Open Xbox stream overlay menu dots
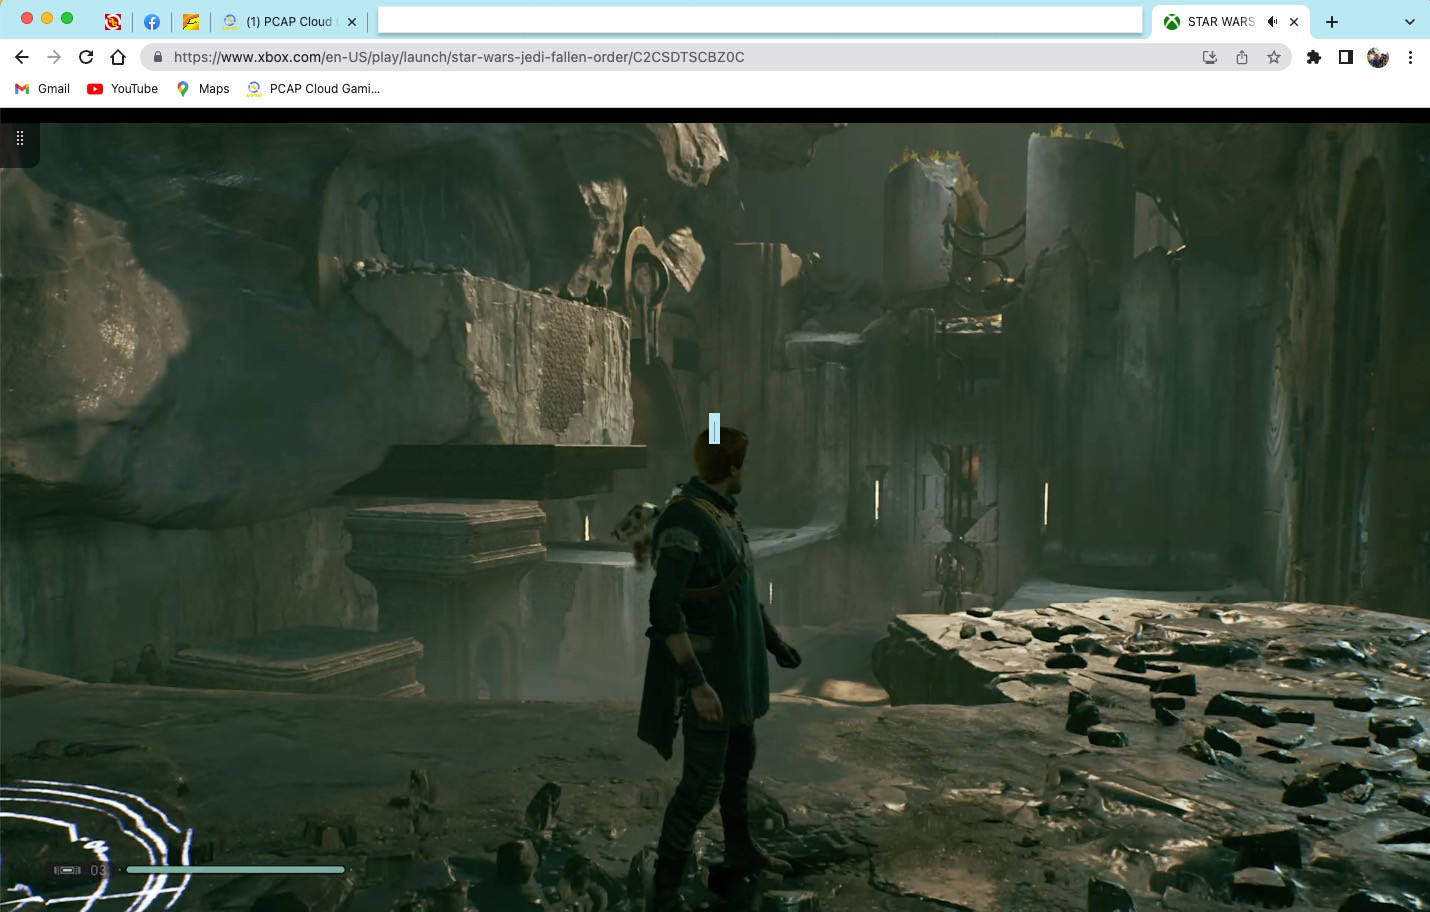This screenshot has height=912, width=1430. pos(19,138)
